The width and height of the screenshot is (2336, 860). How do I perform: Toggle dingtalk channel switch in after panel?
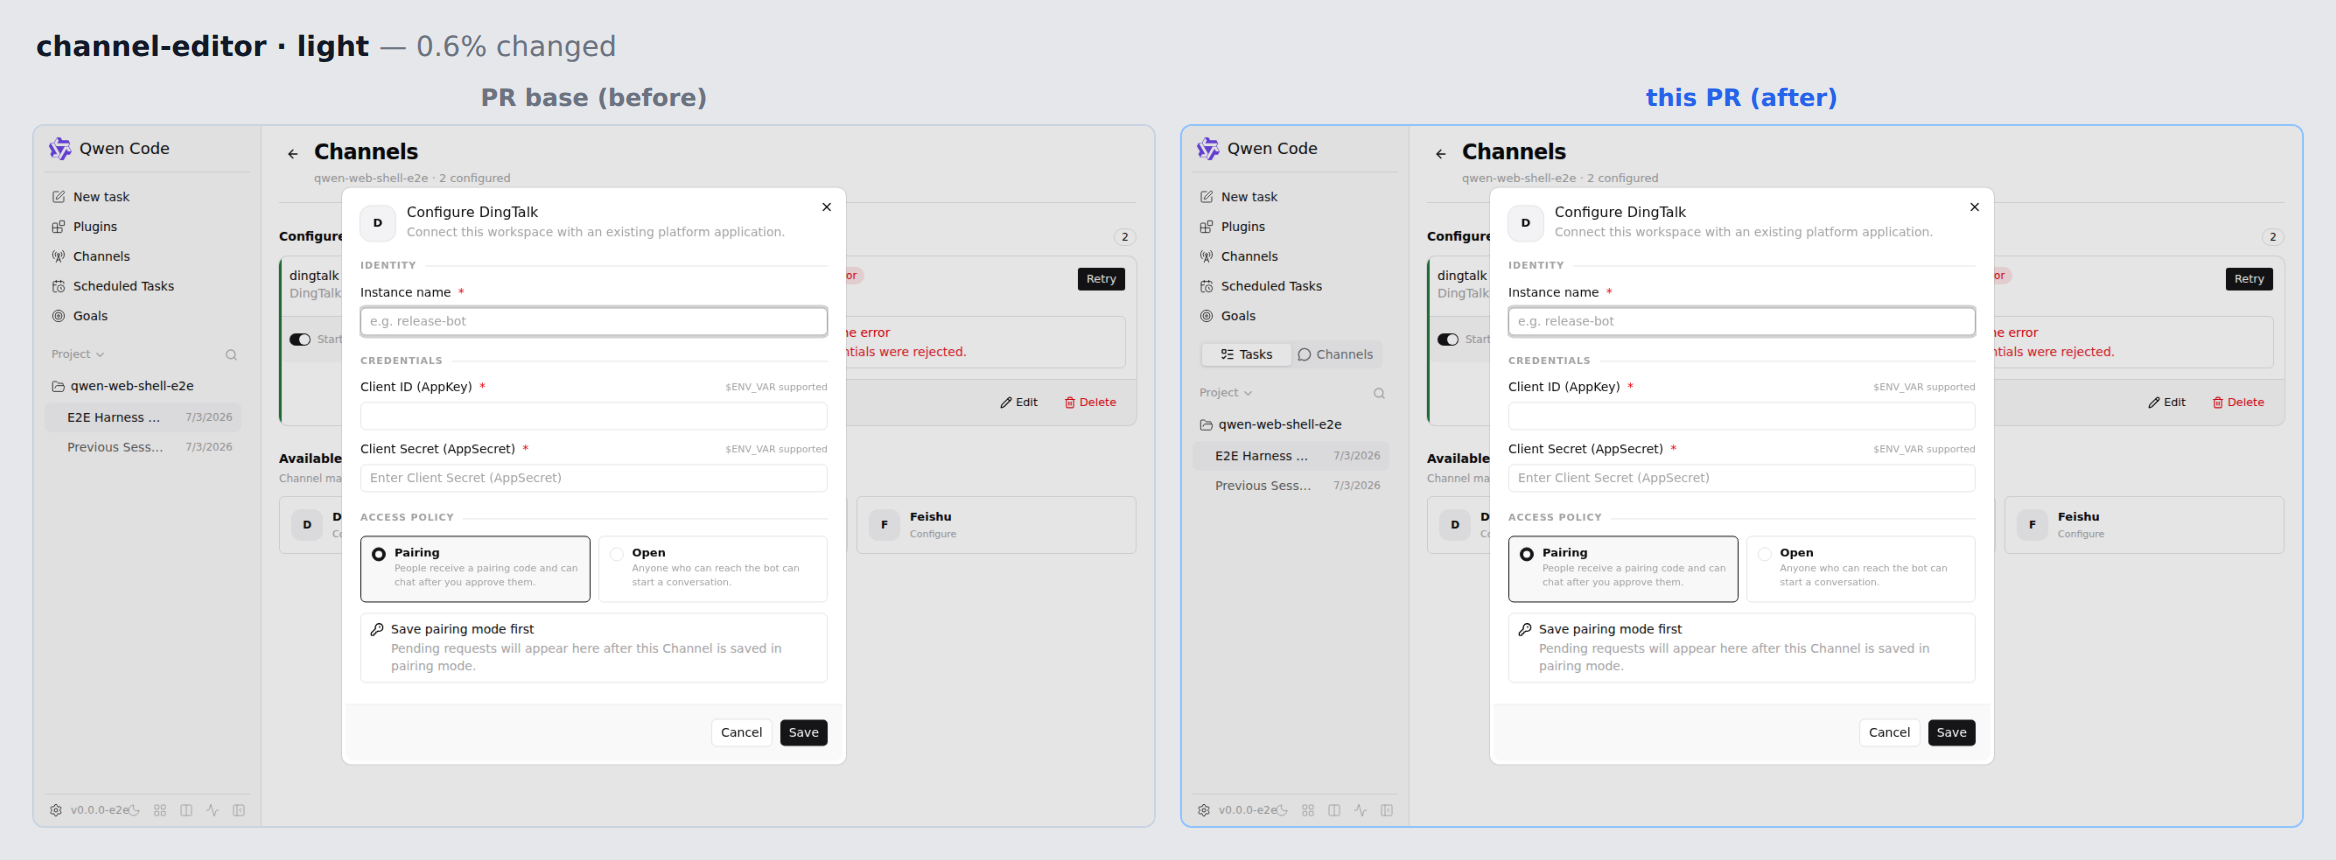(1448, 339)
